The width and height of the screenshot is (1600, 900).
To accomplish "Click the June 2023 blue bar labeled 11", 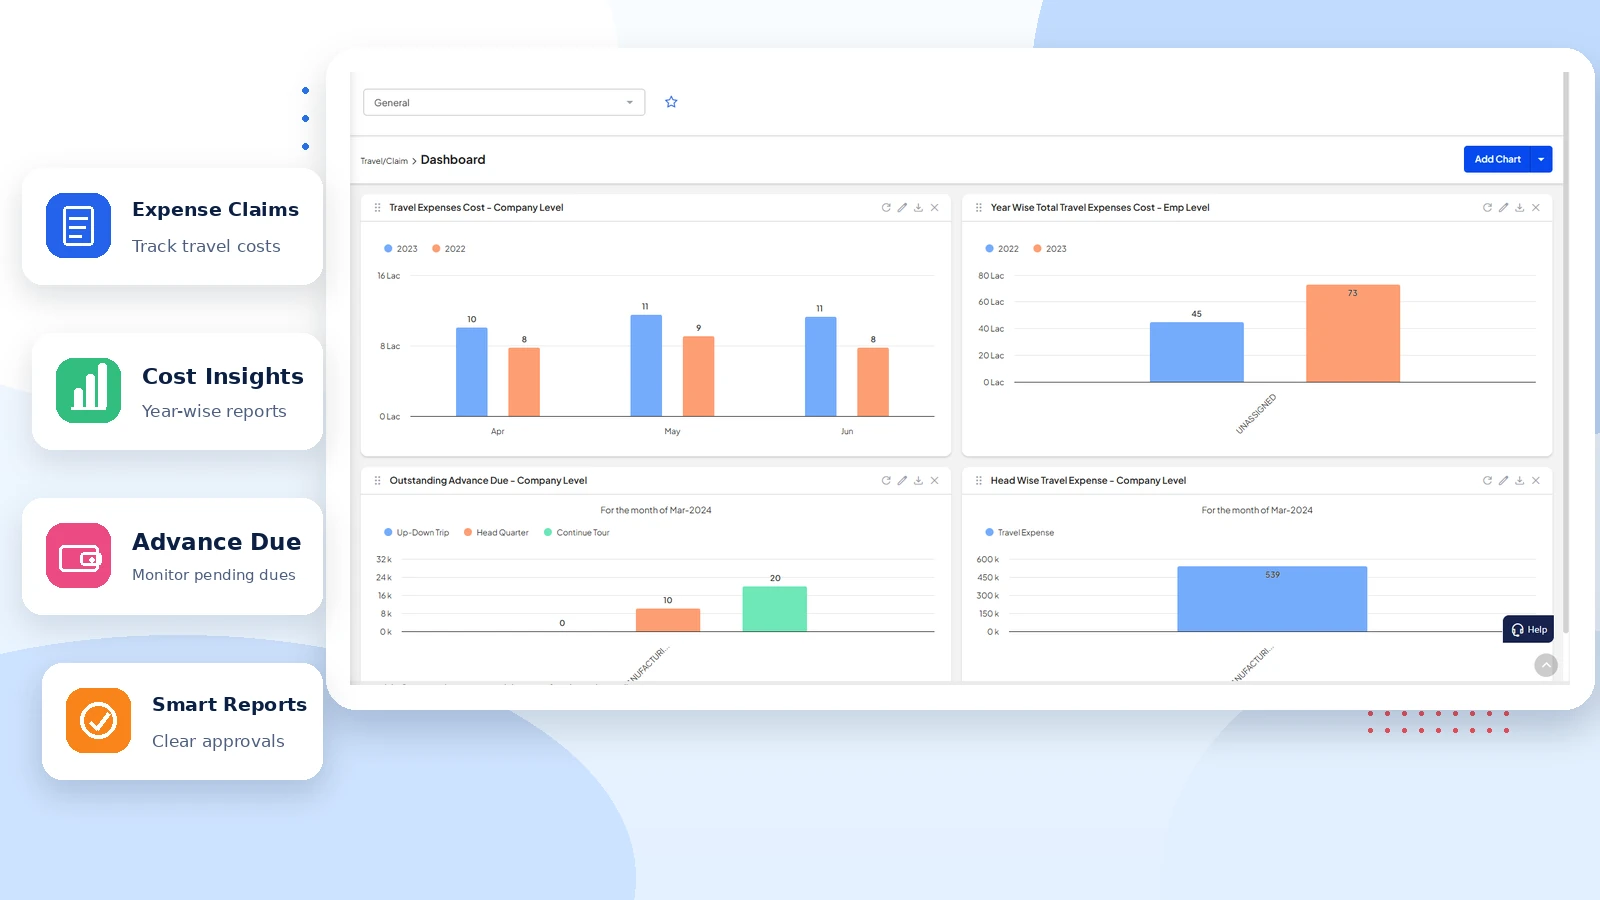I will [x=821, y=367].
